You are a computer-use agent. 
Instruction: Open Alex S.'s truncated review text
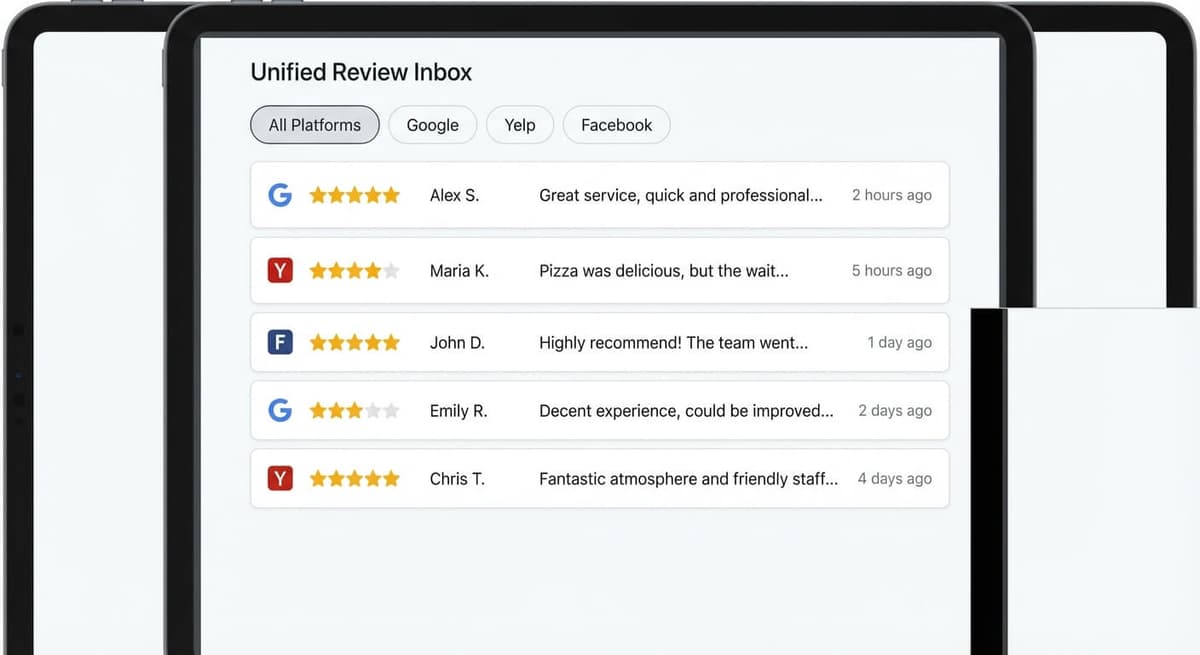681,195
